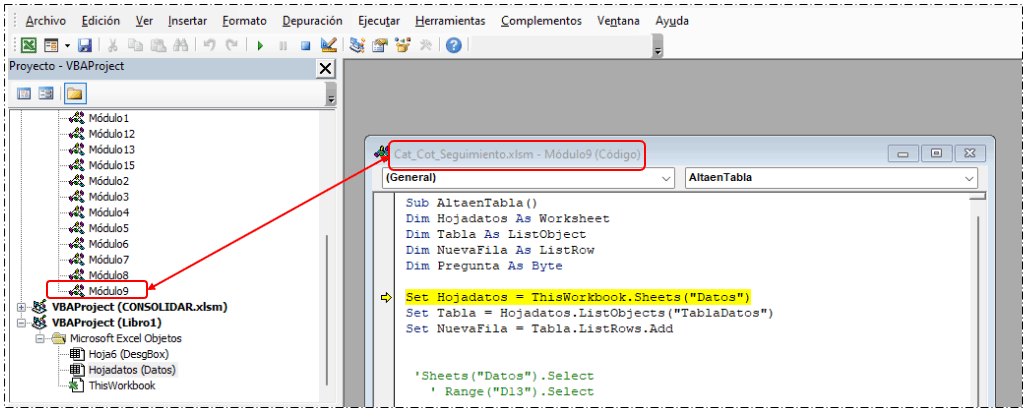Viewport: 1027px width, 411px height.
Task: Open project panel toolbar options arrow
Action: [331, 96]
